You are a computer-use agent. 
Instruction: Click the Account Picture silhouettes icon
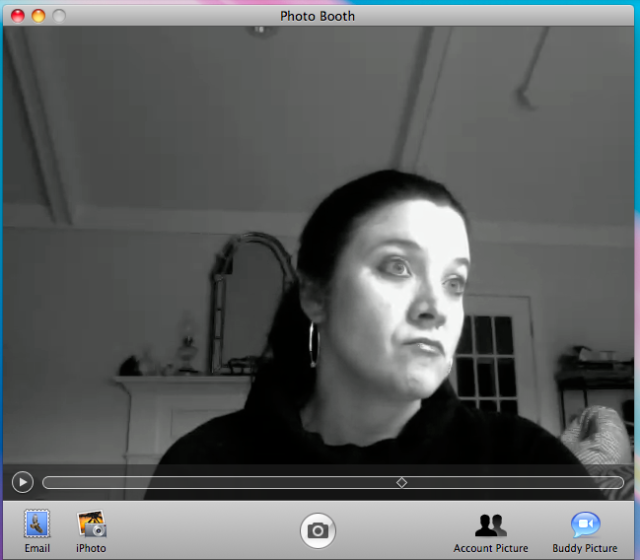pyautogui.click(x=490, y=525)
